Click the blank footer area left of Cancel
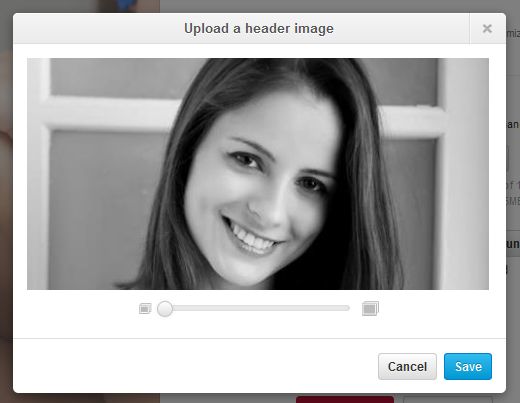 click(x=195, y=366)
